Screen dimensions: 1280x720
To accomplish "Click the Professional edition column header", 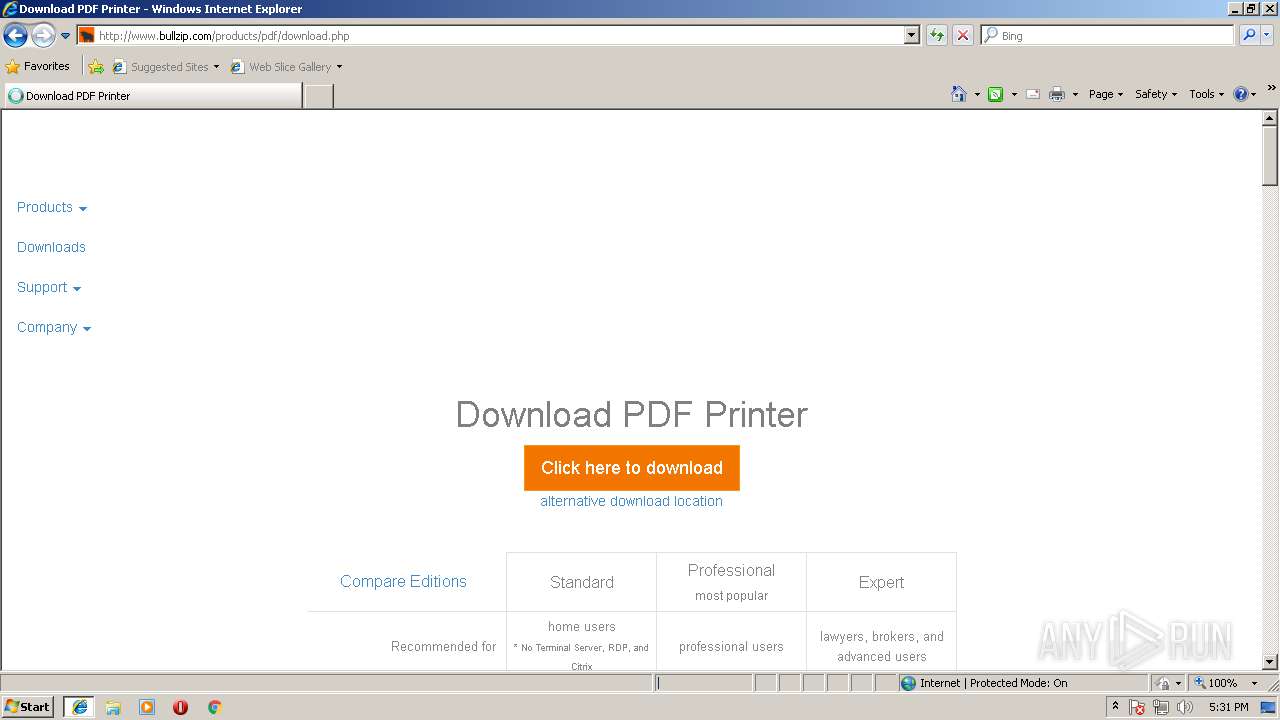I will (x=731, y=581).
